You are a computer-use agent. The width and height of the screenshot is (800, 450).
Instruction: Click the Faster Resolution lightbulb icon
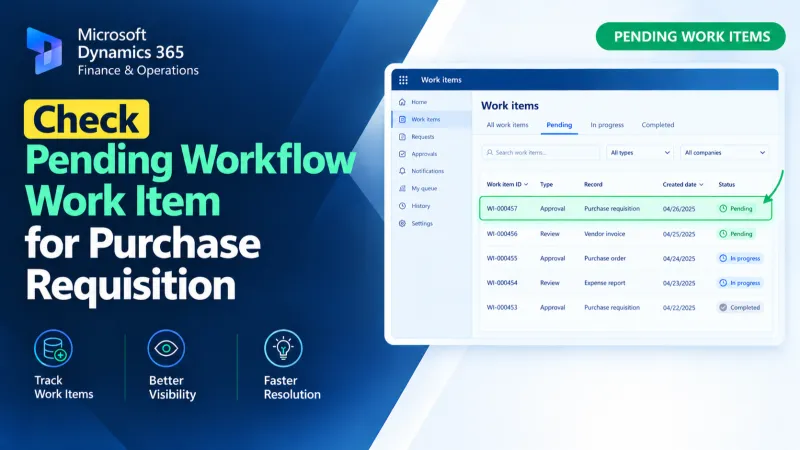[x=283, y=348]
